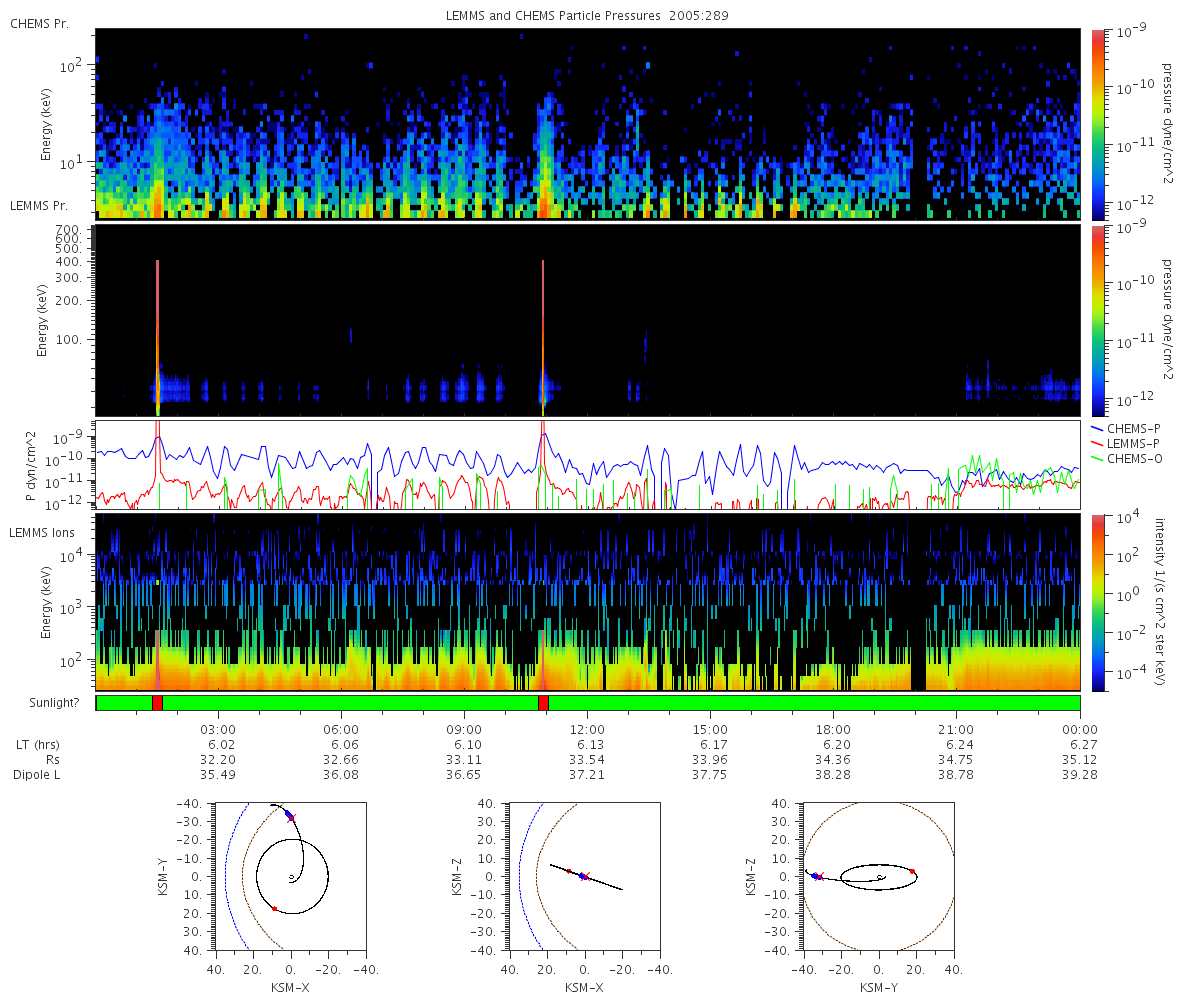
Task: Click the Dipole L row label
Action: 39,775
